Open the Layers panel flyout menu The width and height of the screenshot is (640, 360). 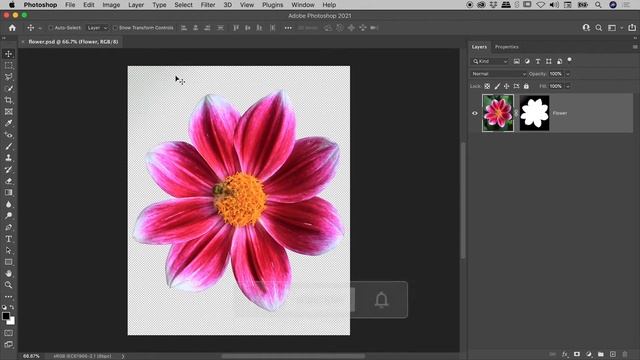[x=635, y=47]
